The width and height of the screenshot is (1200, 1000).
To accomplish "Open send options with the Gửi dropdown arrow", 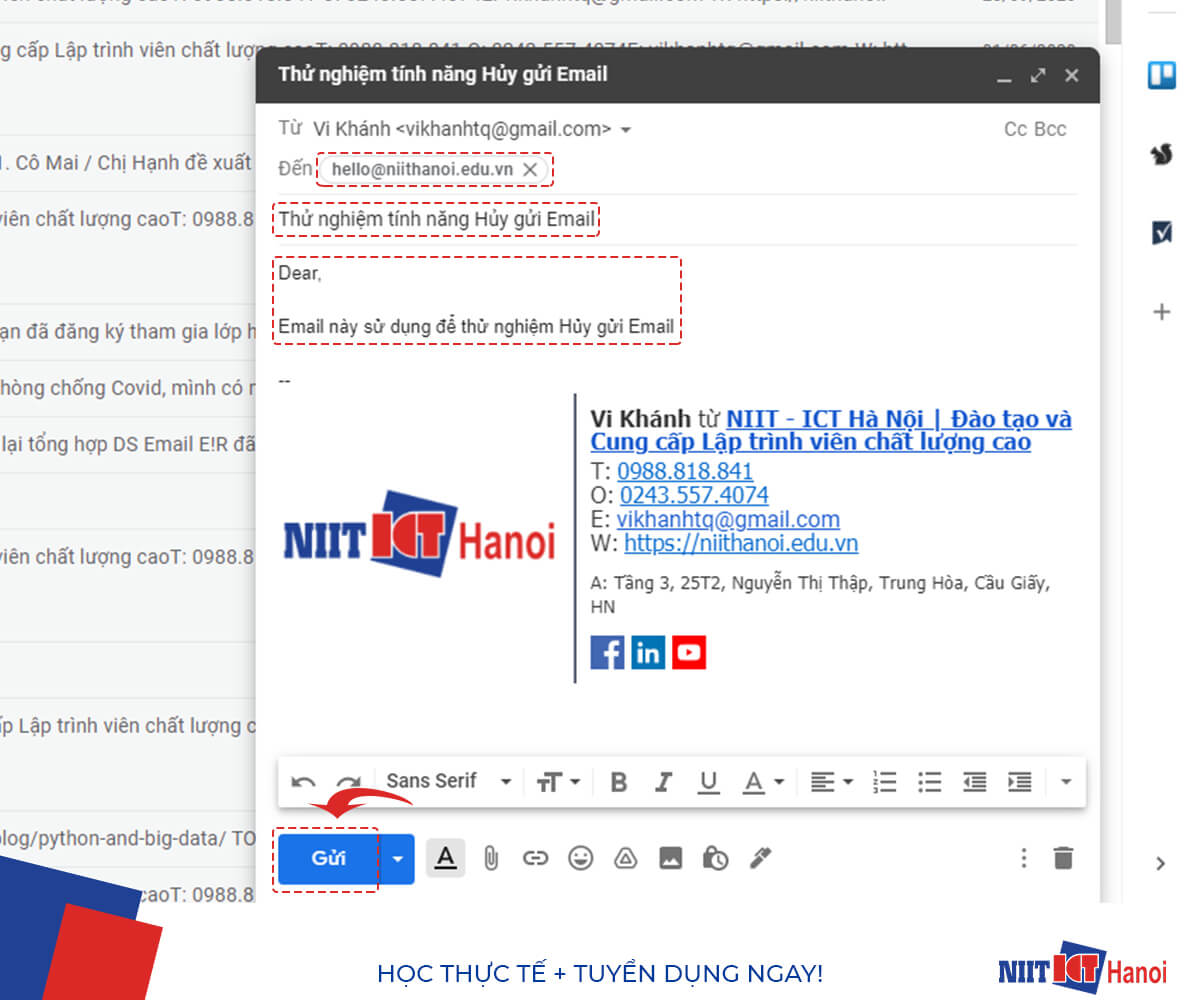I will tap(397, 858).
